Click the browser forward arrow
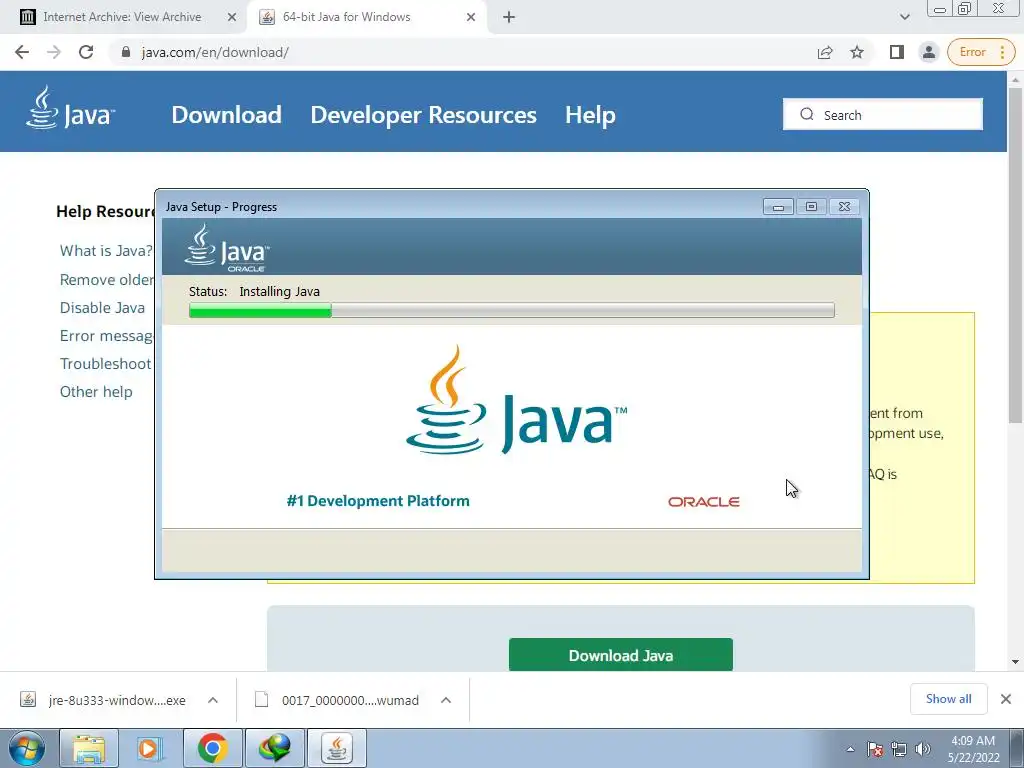Screen dimensions: 1024x768 [54, 52]
